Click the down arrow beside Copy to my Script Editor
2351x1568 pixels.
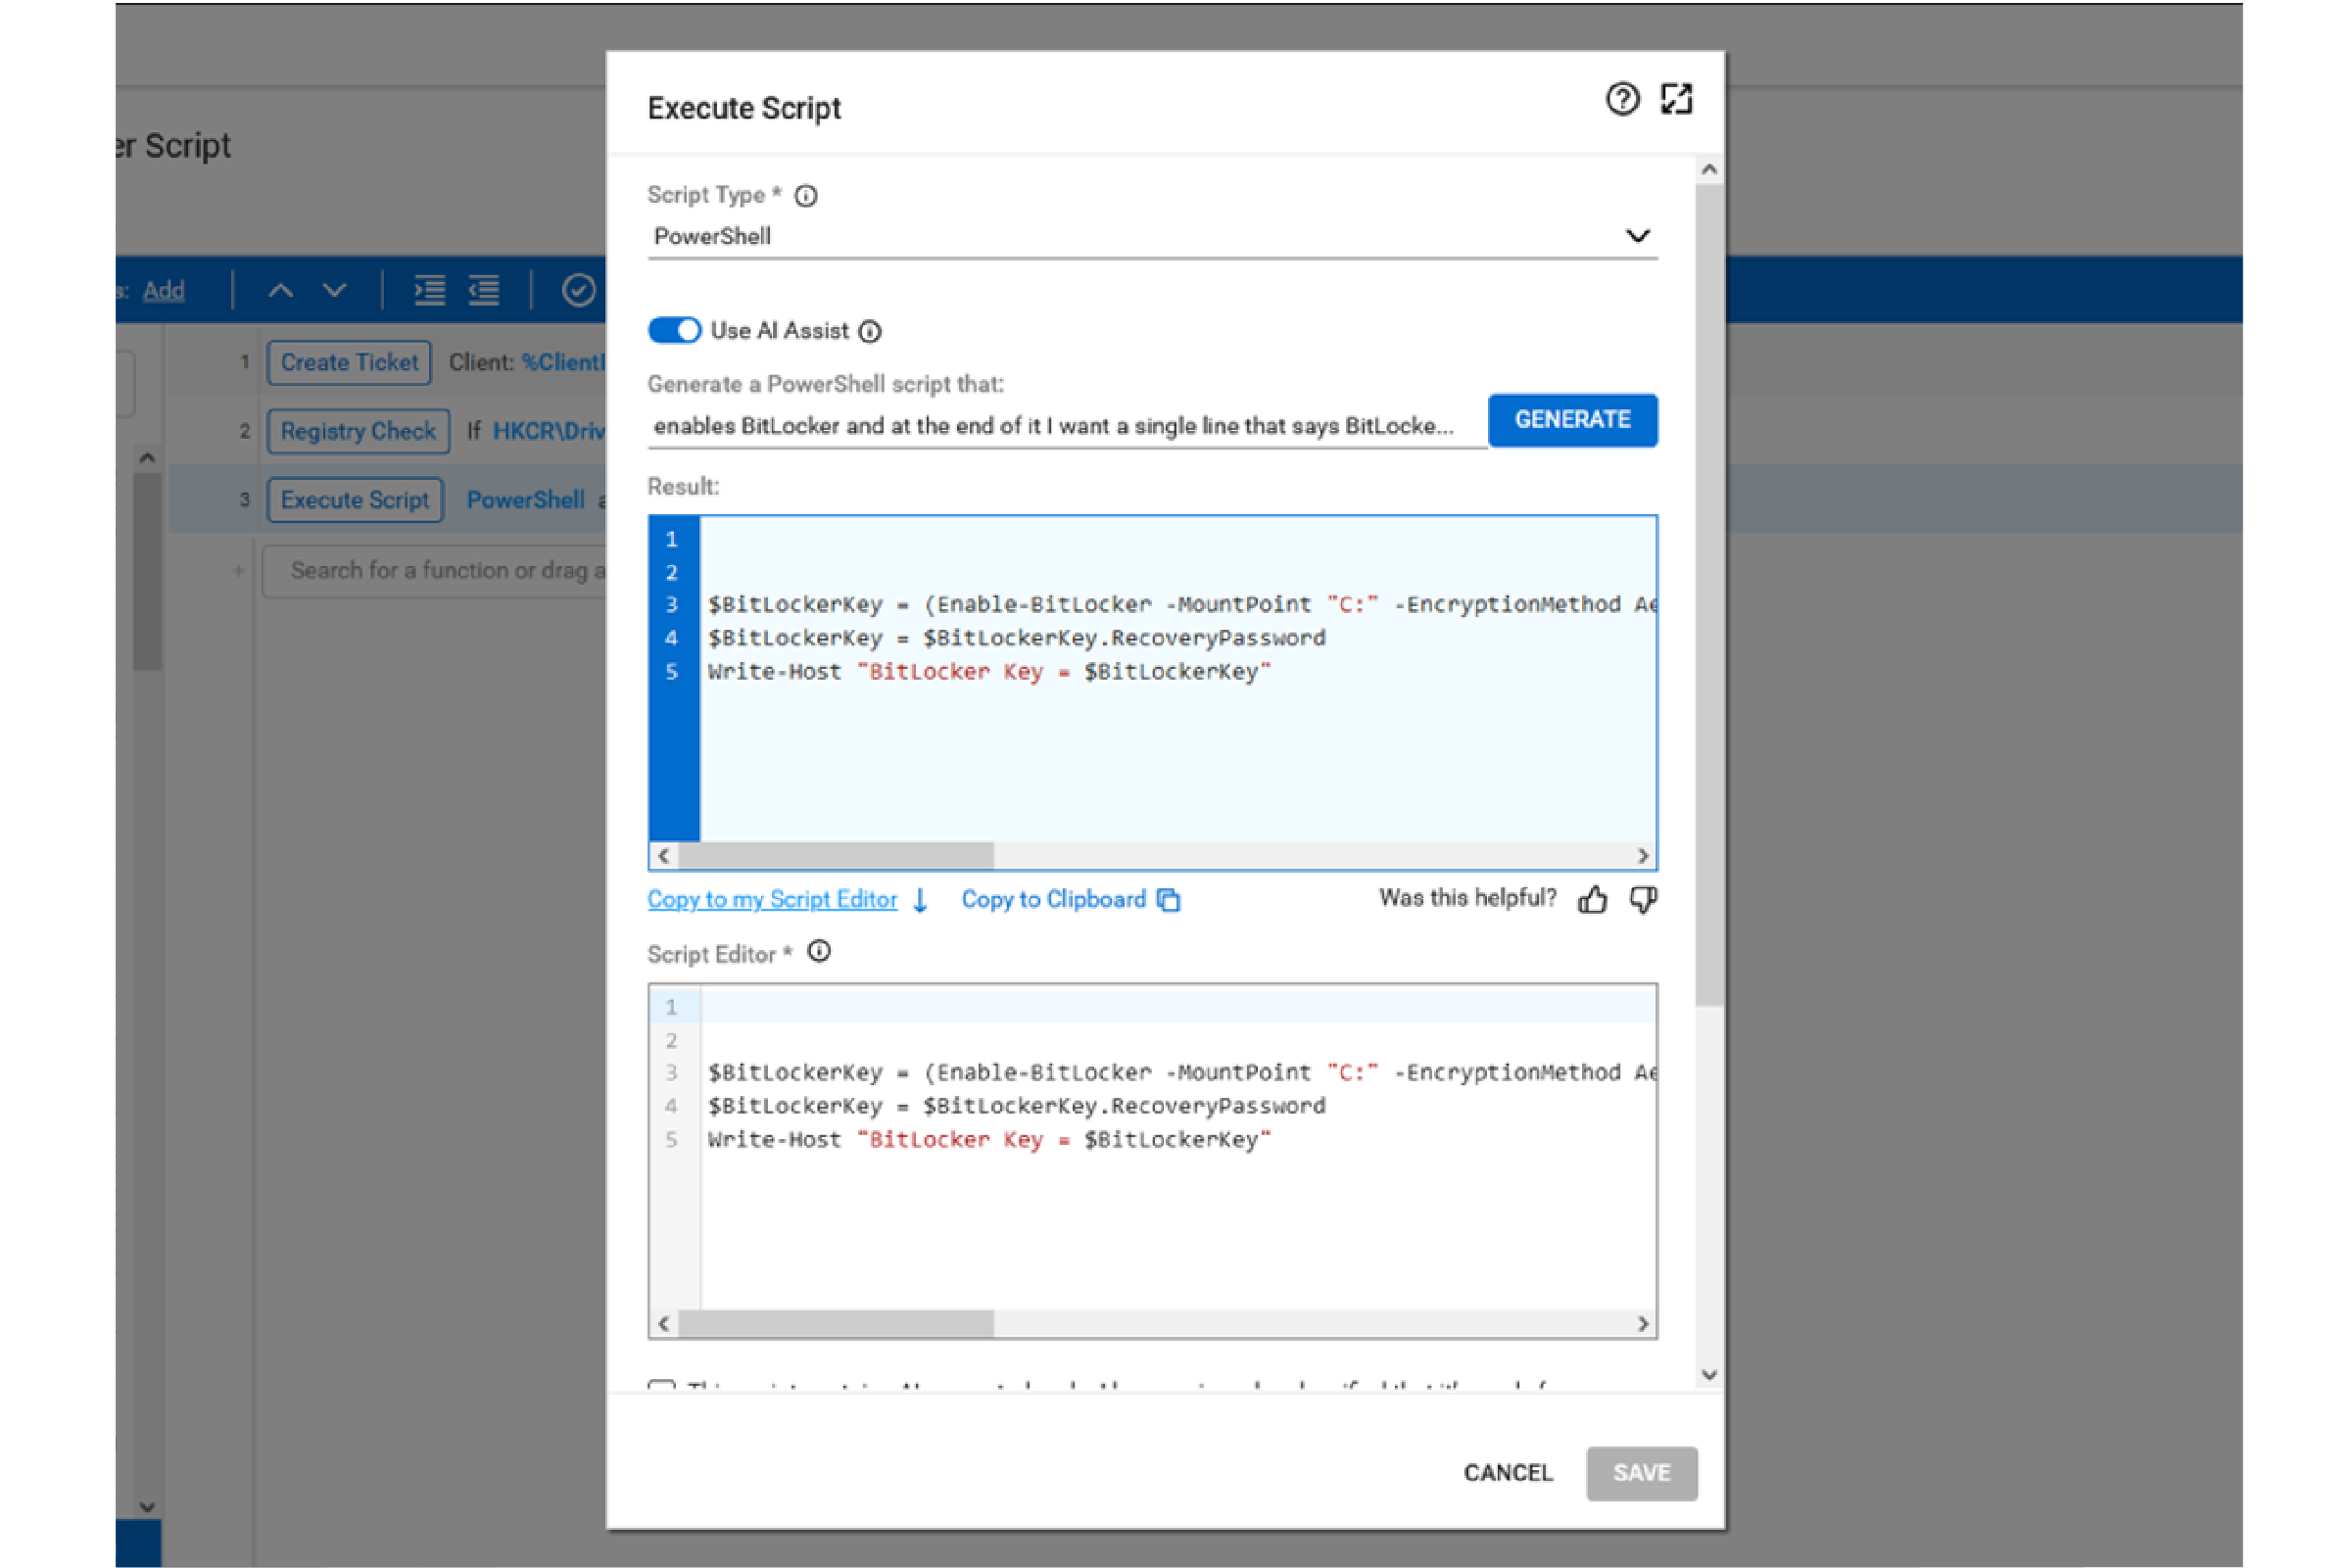click(x=920, y=900)
